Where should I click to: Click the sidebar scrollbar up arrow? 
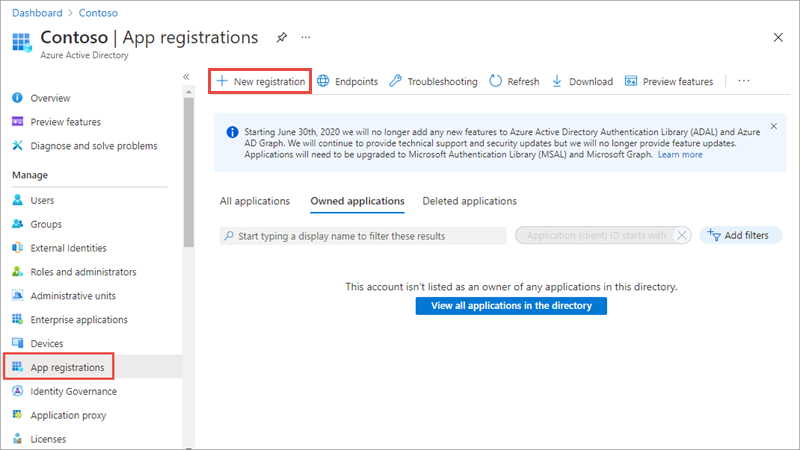[189, 92]
